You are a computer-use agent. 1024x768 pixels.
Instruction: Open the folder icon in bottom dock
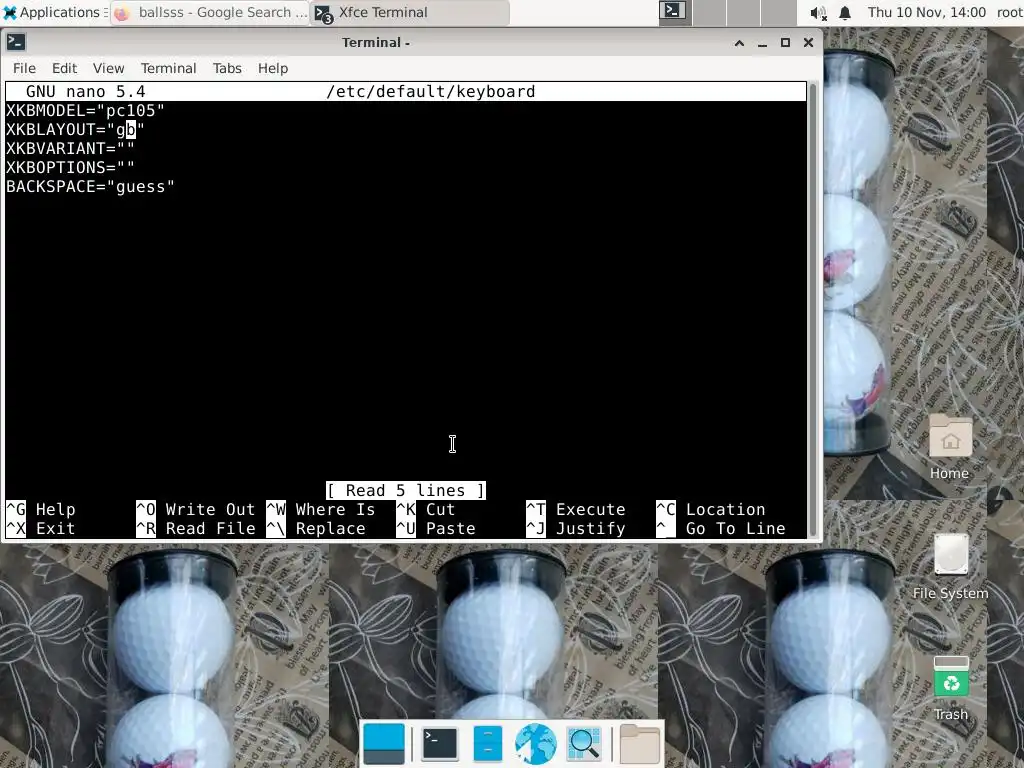coord(639,744)
